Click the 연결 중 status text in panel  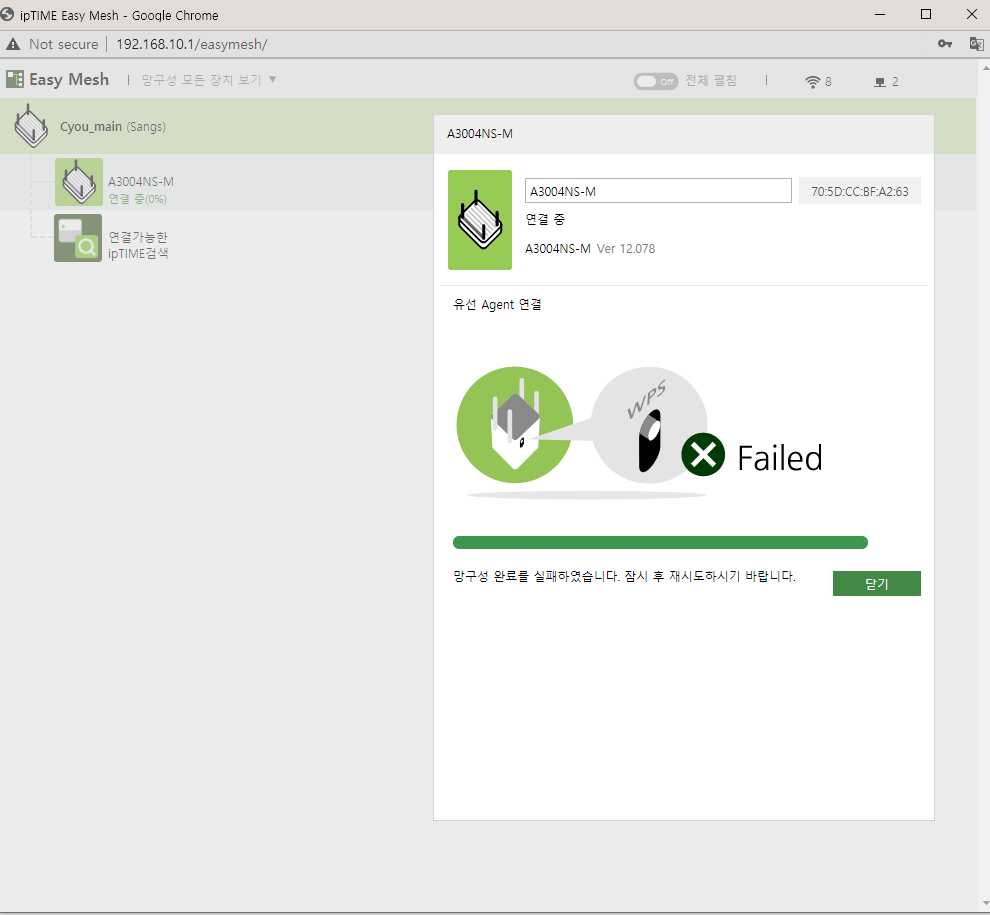click(x=545, y=219)
